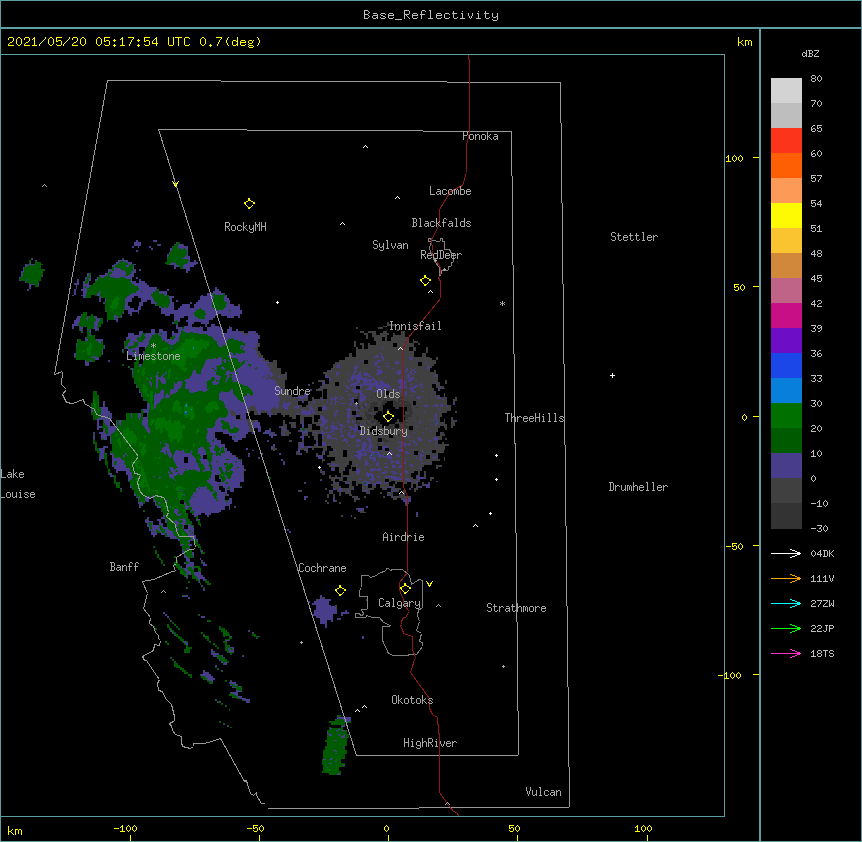Click the 18TS legend label
This screenshot has height=842, width=862.
[822, 653]
